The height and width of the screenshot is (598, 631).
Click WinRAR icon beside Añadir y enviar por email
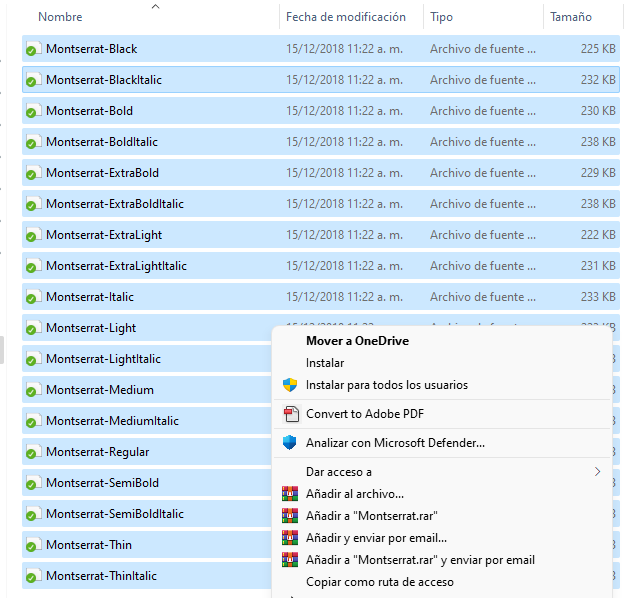pos(290,538)
